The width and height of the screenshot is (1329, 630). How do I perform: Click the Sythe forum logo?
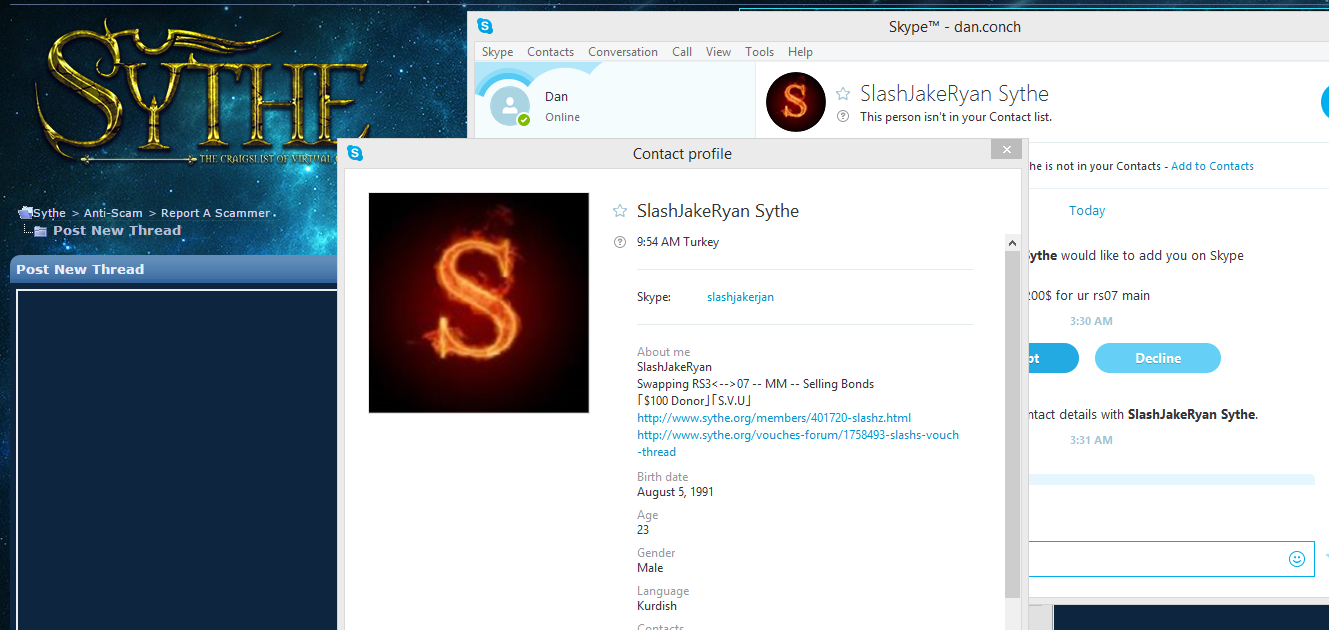click(x=205, y=90)
